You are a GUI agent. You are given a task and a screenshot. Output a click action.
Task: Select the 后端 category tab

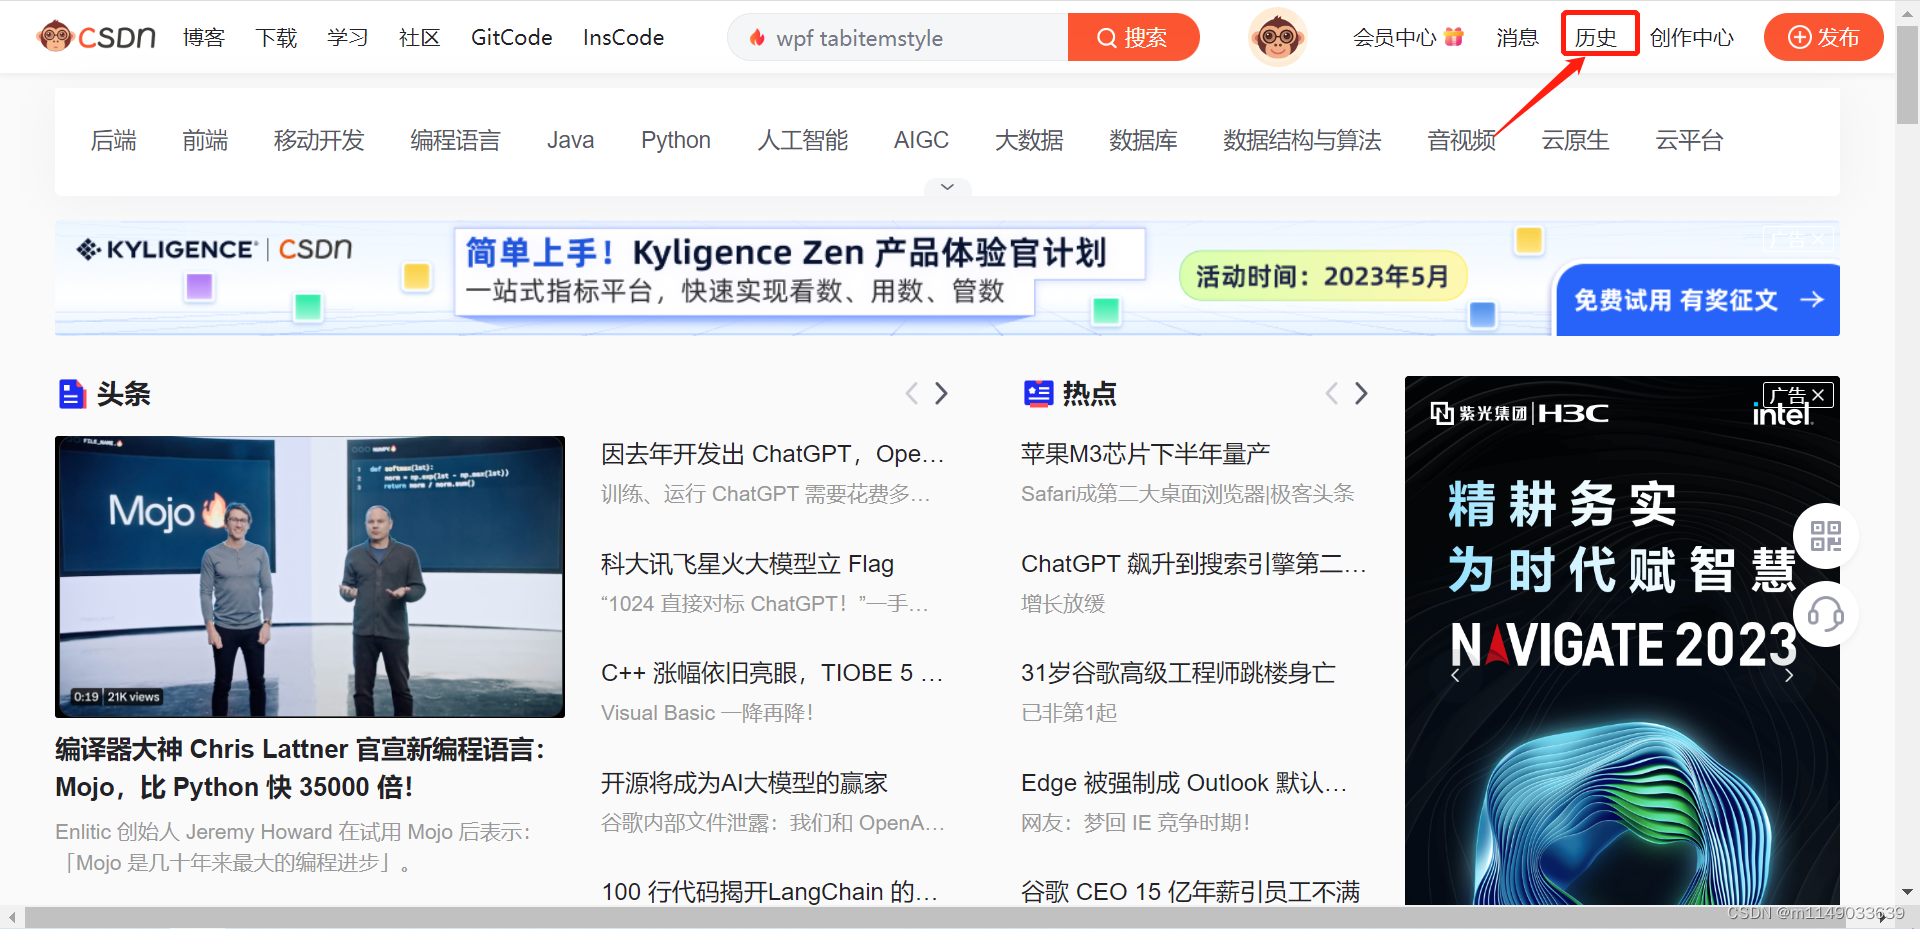pos(113,140)
